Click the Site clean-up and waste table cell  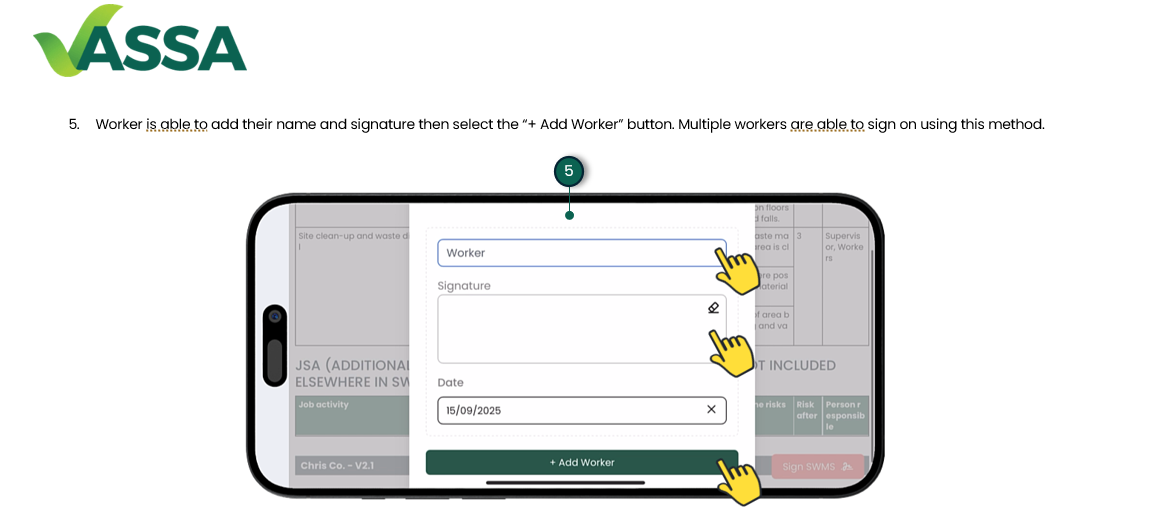353,287
